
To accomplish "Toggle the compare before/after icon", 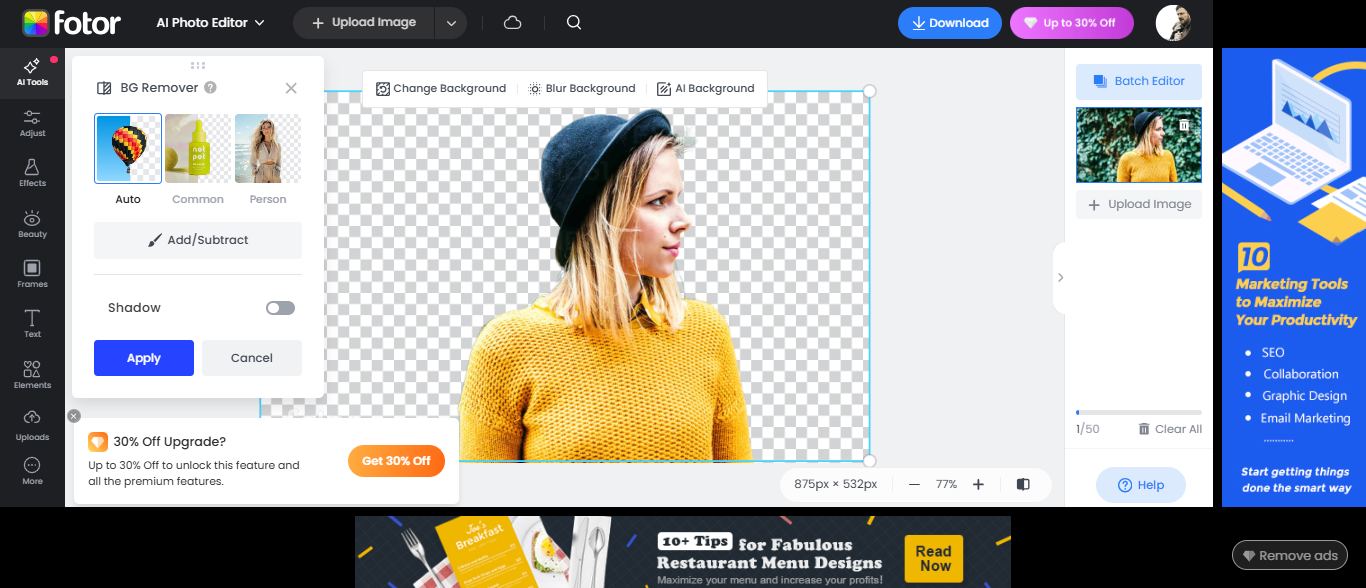I will (x=1023, y=484).
